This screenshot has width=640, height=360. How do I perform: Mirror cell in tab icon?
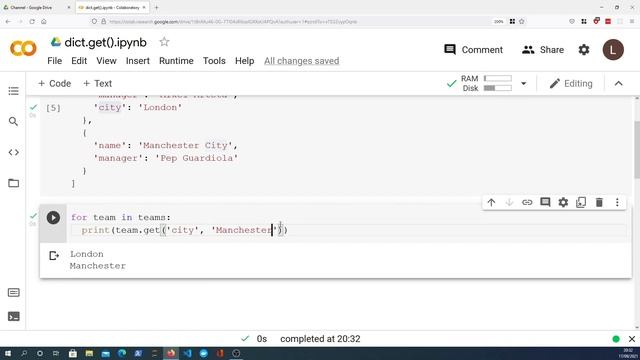(x=581, y=202)
